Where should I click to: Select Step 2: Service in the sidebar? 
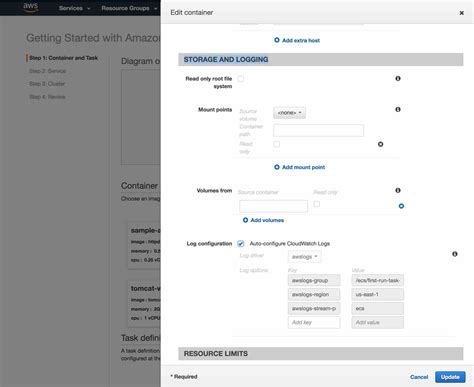(48, 71)
